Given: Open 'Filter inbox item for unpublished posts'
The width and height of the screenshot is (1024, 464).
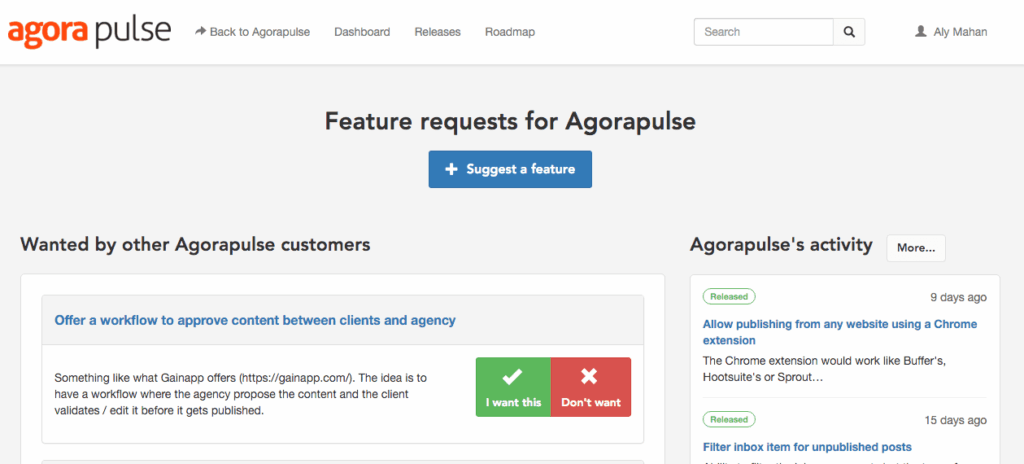Looking at the screenshot, I should (807, 447).
